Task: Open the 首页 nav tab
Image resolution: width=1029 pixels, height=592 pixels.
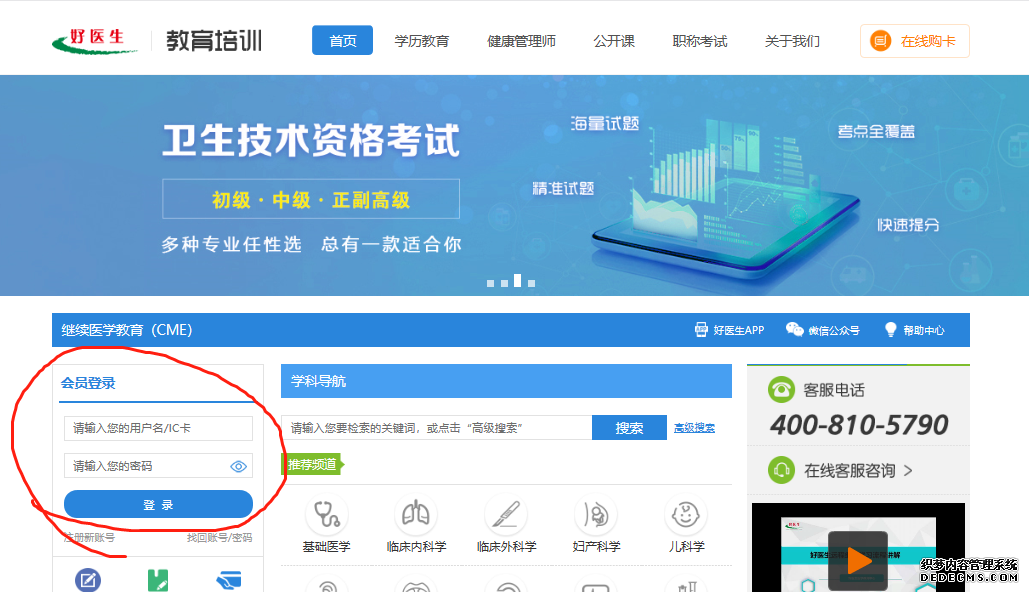Action: click(343, 41)
